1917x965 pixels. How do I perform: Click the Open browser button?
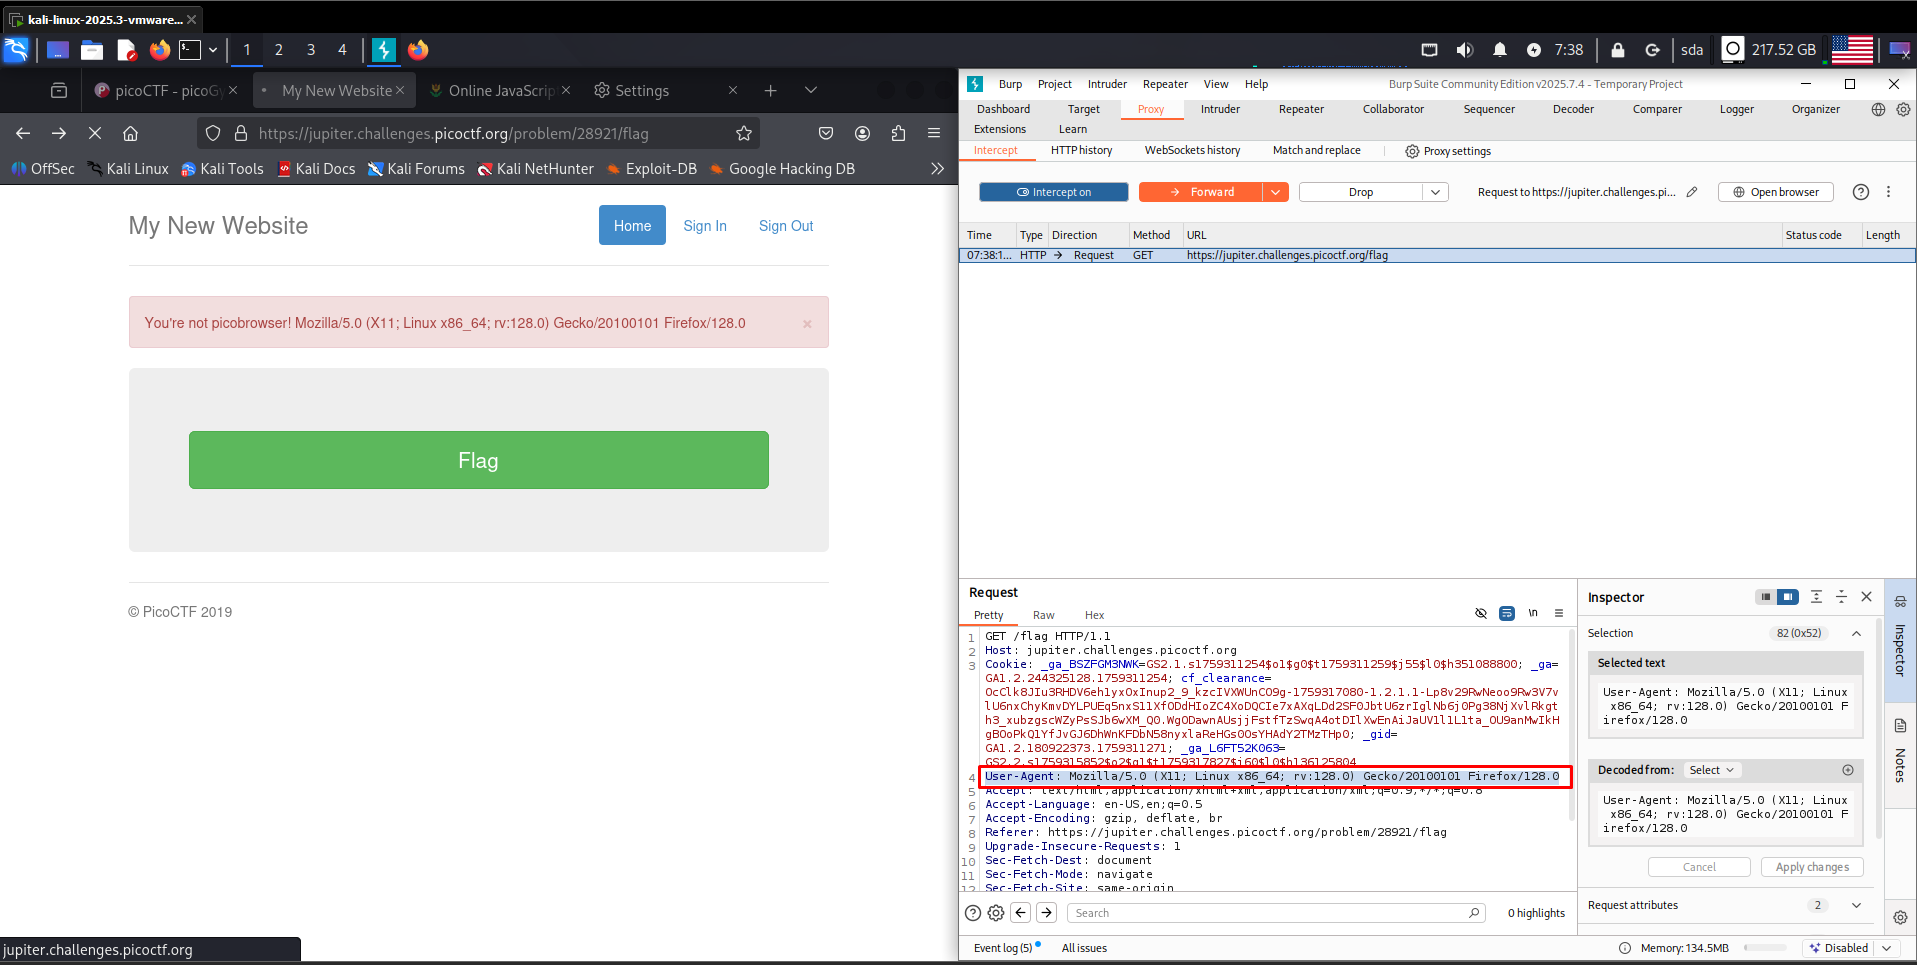click(1775, 192)
